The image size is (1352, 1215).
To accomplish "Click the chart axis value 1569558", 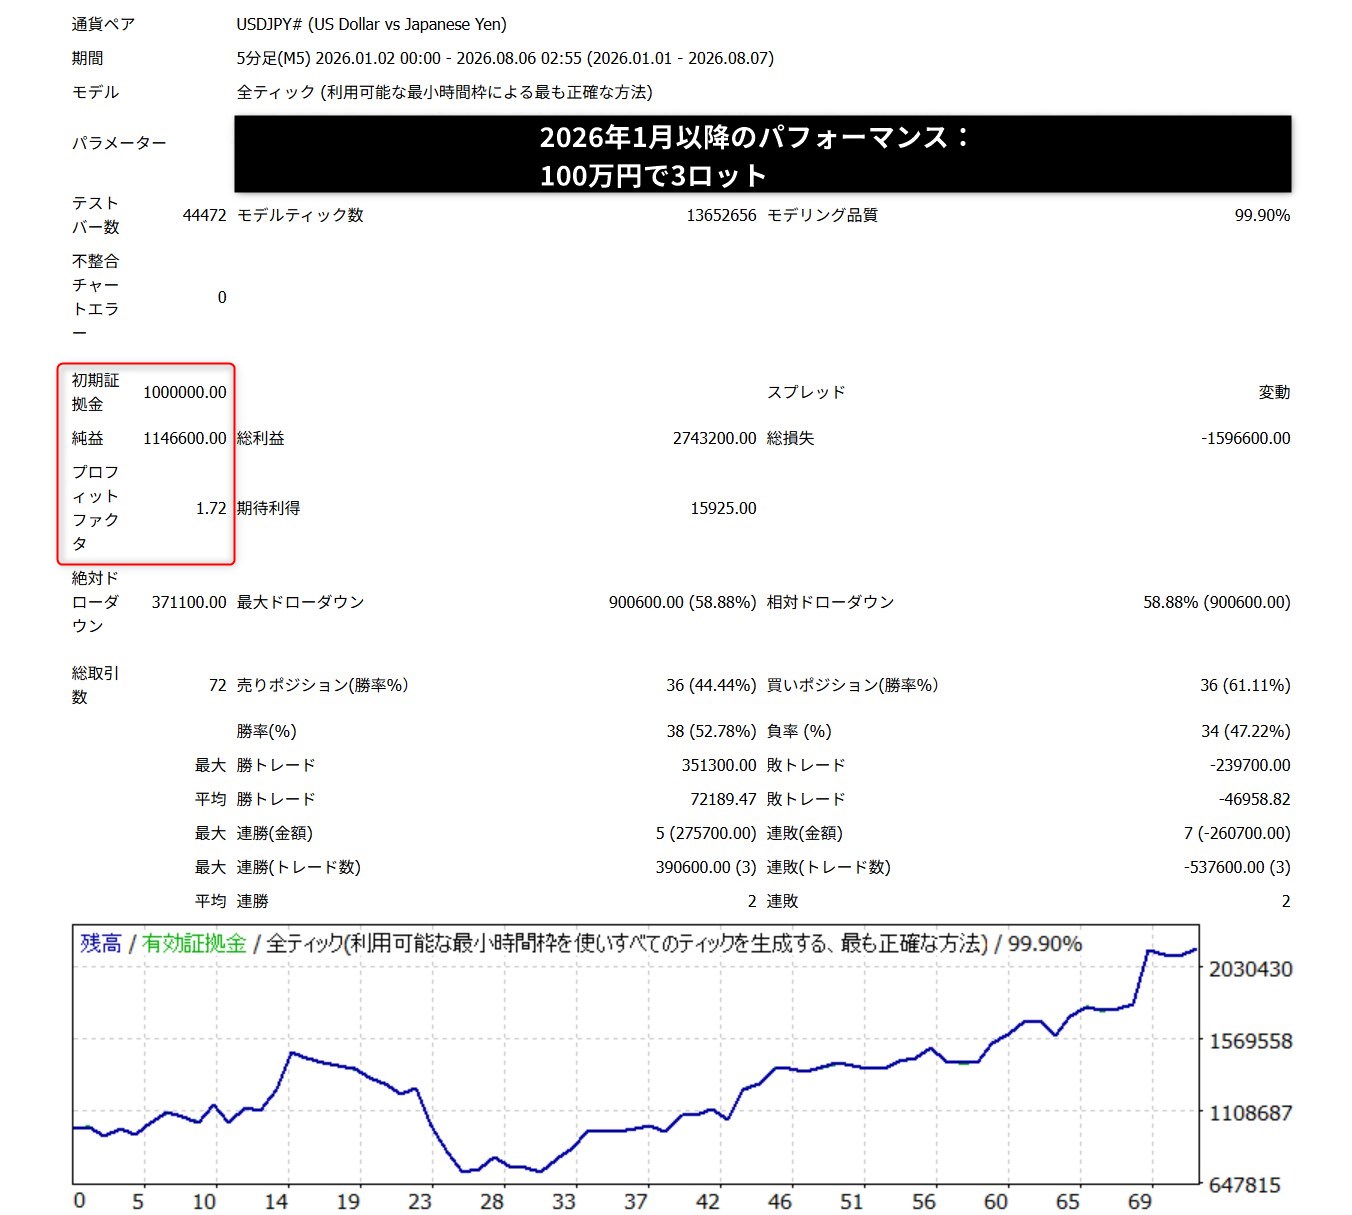I will click(x=1251, y=1041).
